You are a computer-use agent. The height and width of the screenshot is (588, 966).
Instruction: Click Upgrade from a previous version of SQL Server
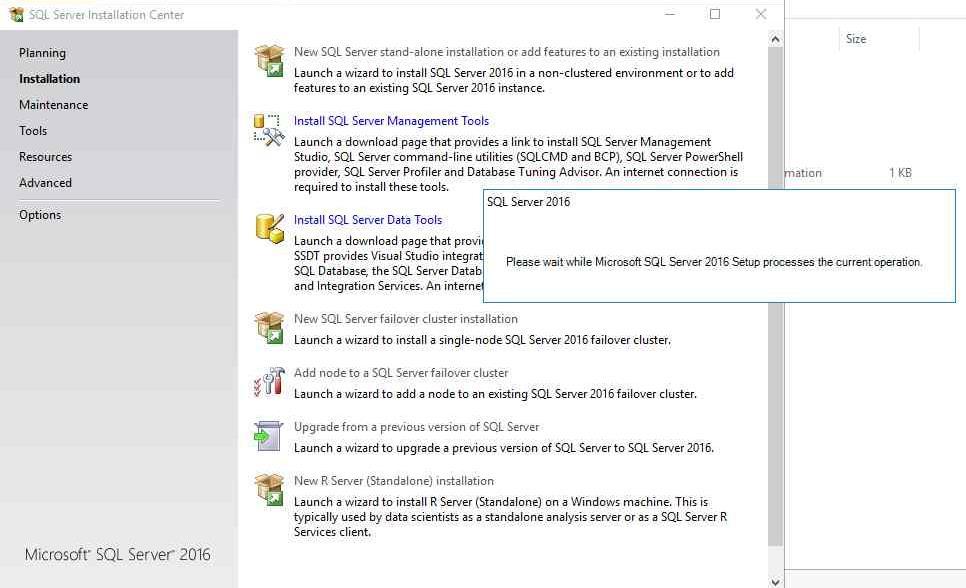coord(416,427)
